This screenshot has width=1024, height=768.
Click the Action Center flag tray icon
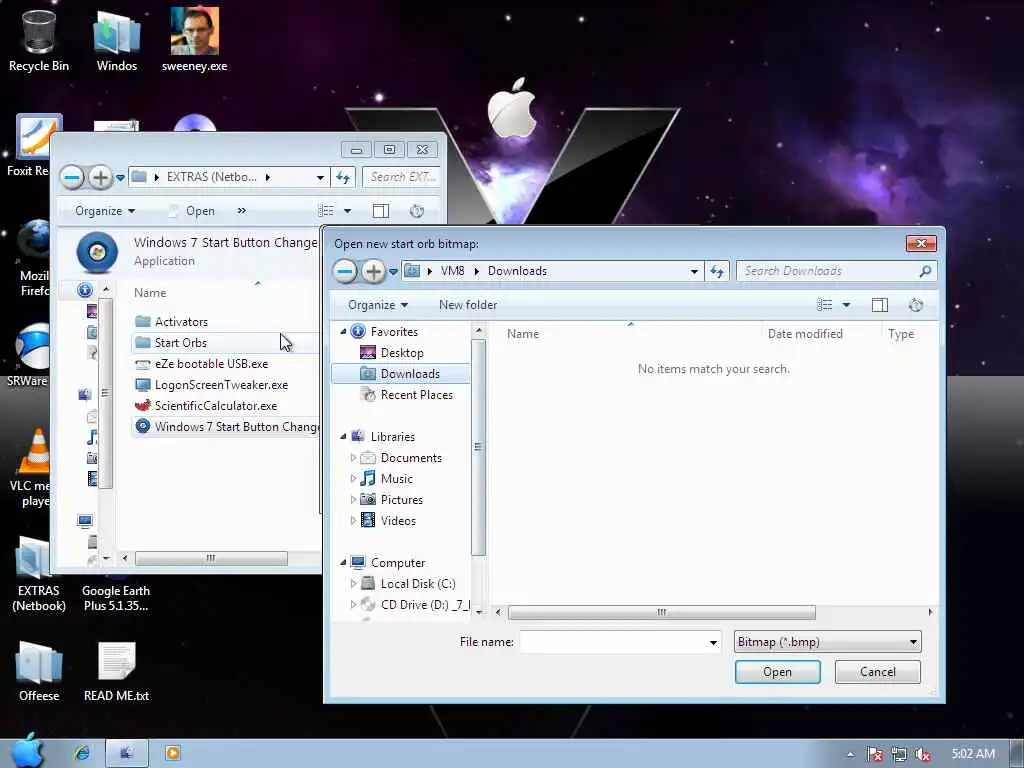874,754
